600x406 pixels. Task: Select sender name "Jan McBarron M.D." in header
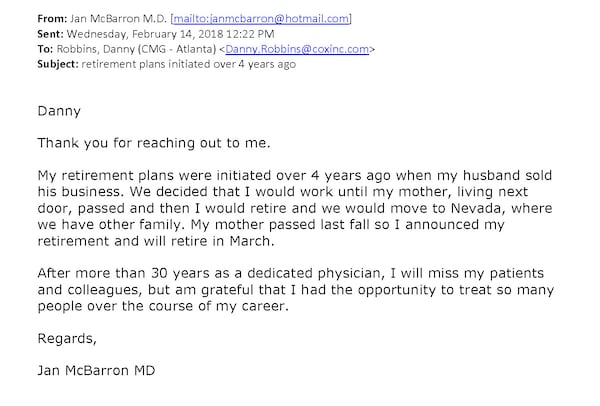pos(104,18)
